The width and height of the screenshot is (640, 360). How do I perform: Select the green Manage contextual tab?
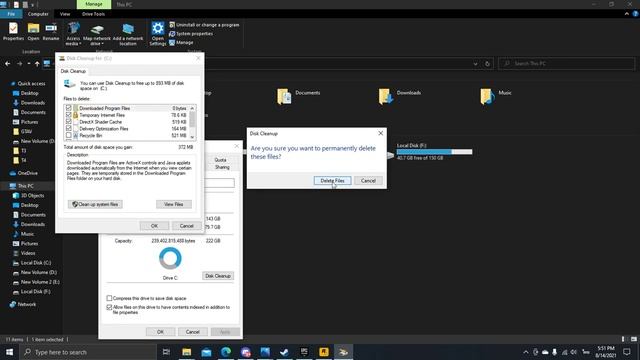point(94,4)
